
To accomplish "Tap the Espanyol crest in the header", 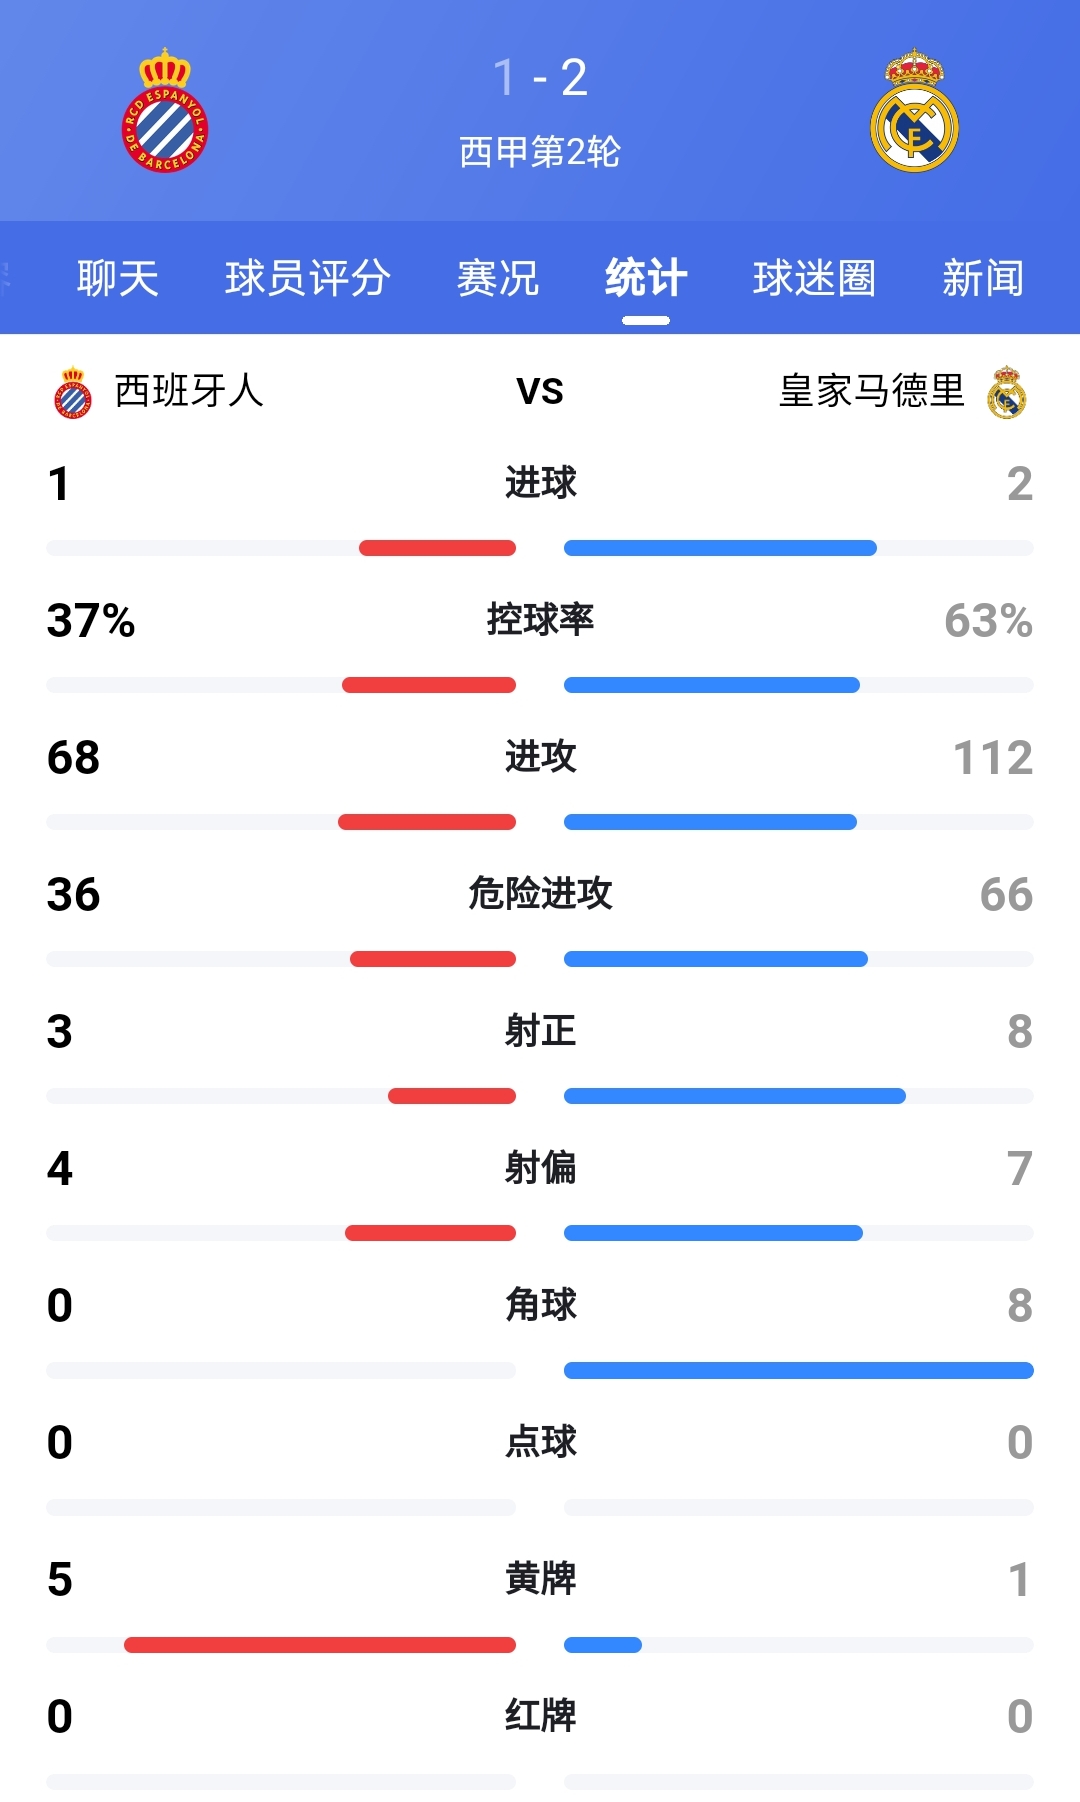I will [165, 110].
